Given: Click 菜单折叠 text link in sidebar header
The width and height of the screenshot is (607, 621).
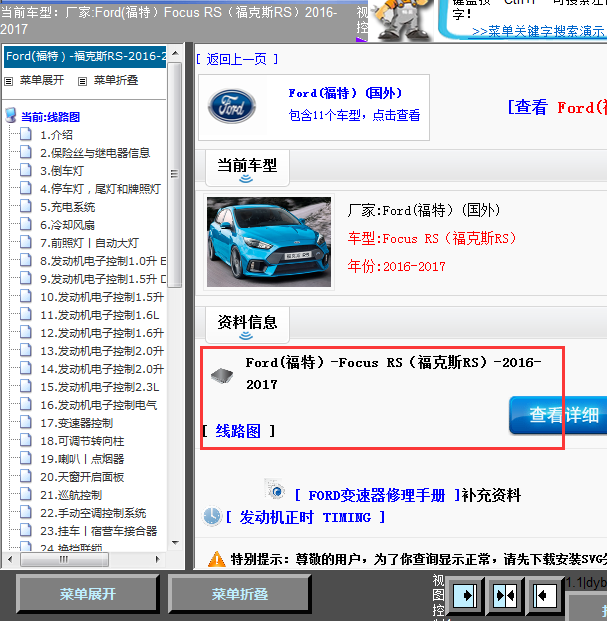Looking at the screenshot, I should (116, 80).
